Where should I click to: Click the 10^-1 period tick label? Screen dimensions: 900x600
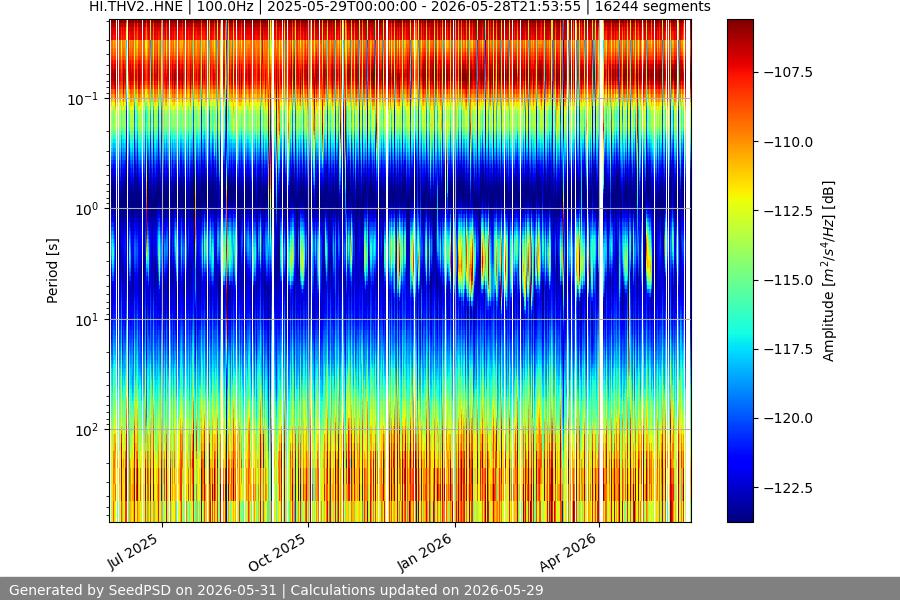click(83, 99)
